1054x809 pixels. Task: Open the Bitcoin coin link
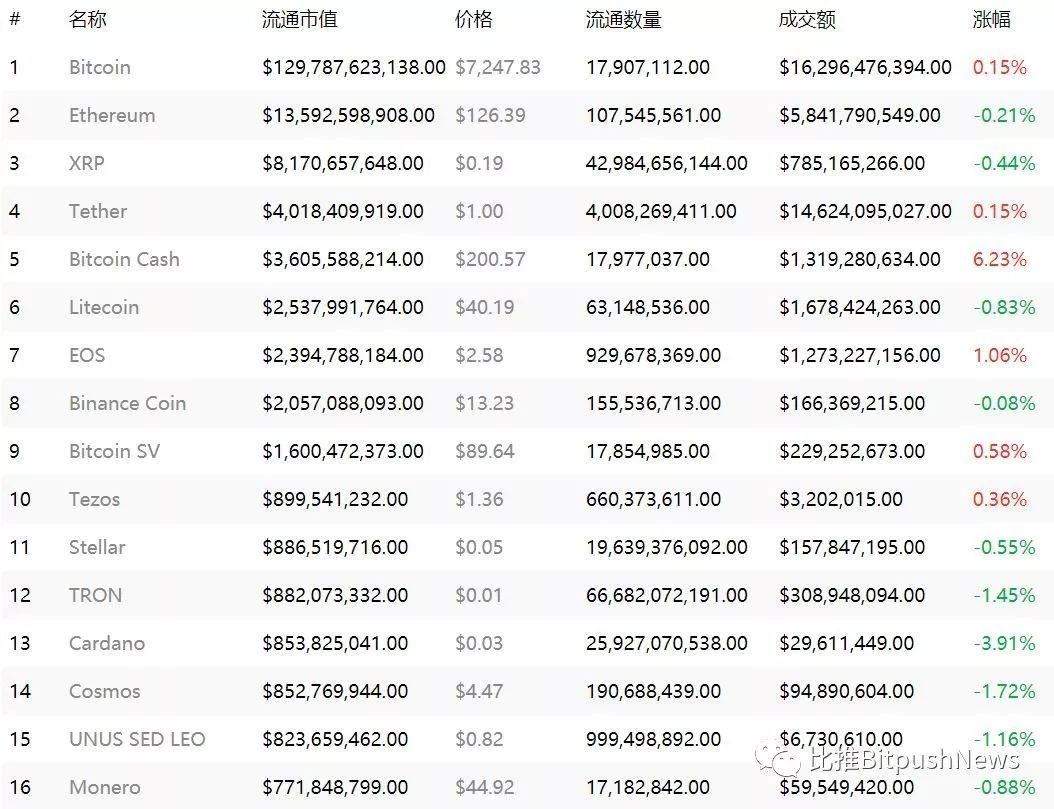[99, 67]
